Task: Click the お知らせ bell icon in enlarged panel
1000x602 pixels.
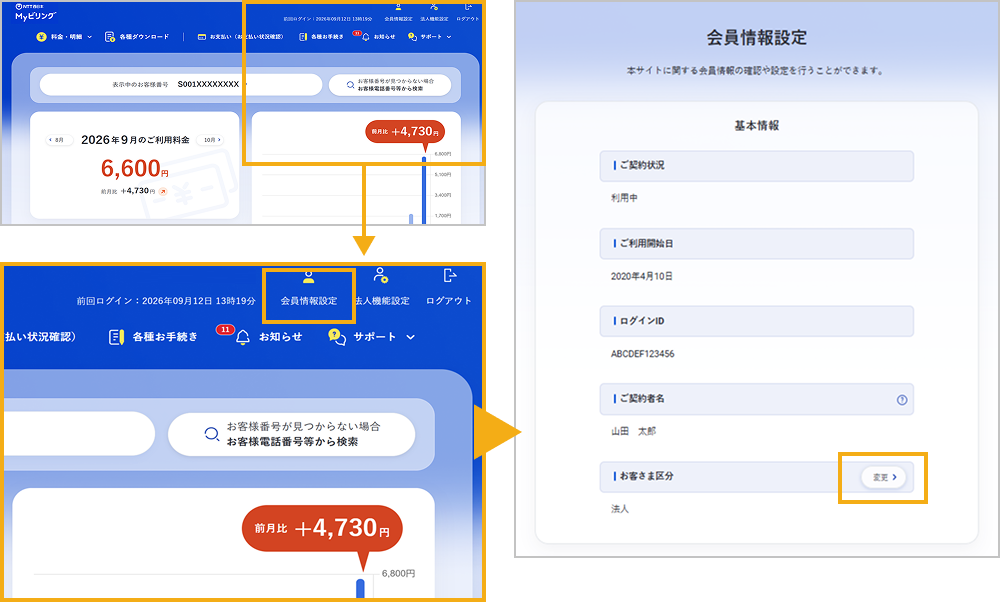Action: (242, 337)
